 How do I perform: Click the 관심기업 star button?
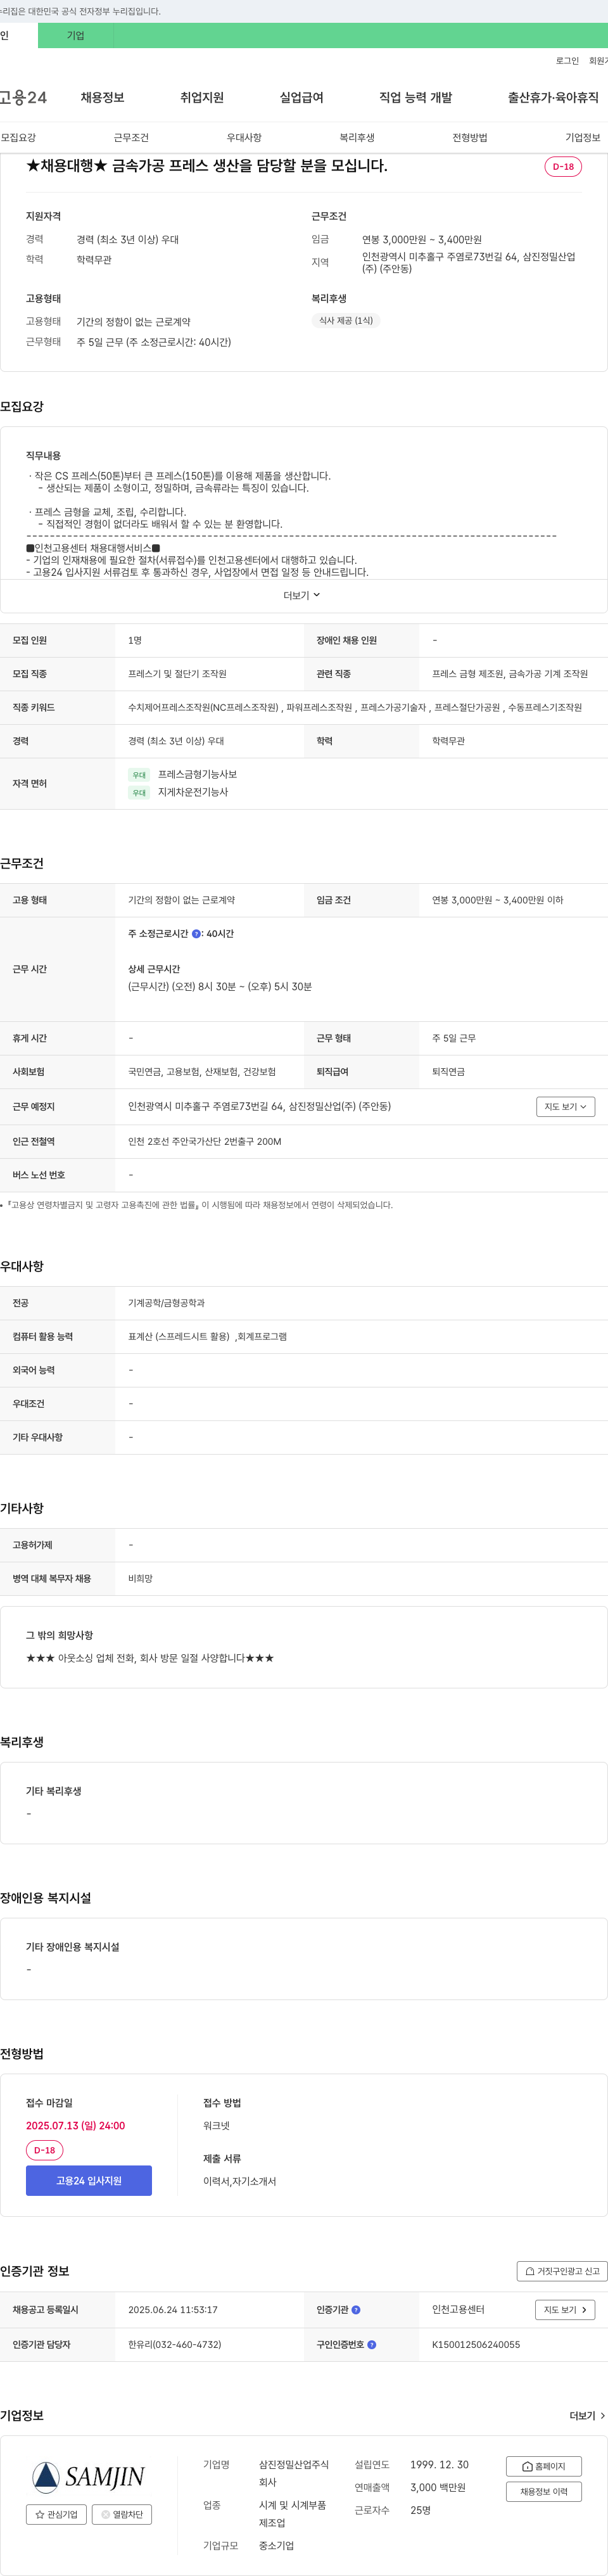point(56,2514)
